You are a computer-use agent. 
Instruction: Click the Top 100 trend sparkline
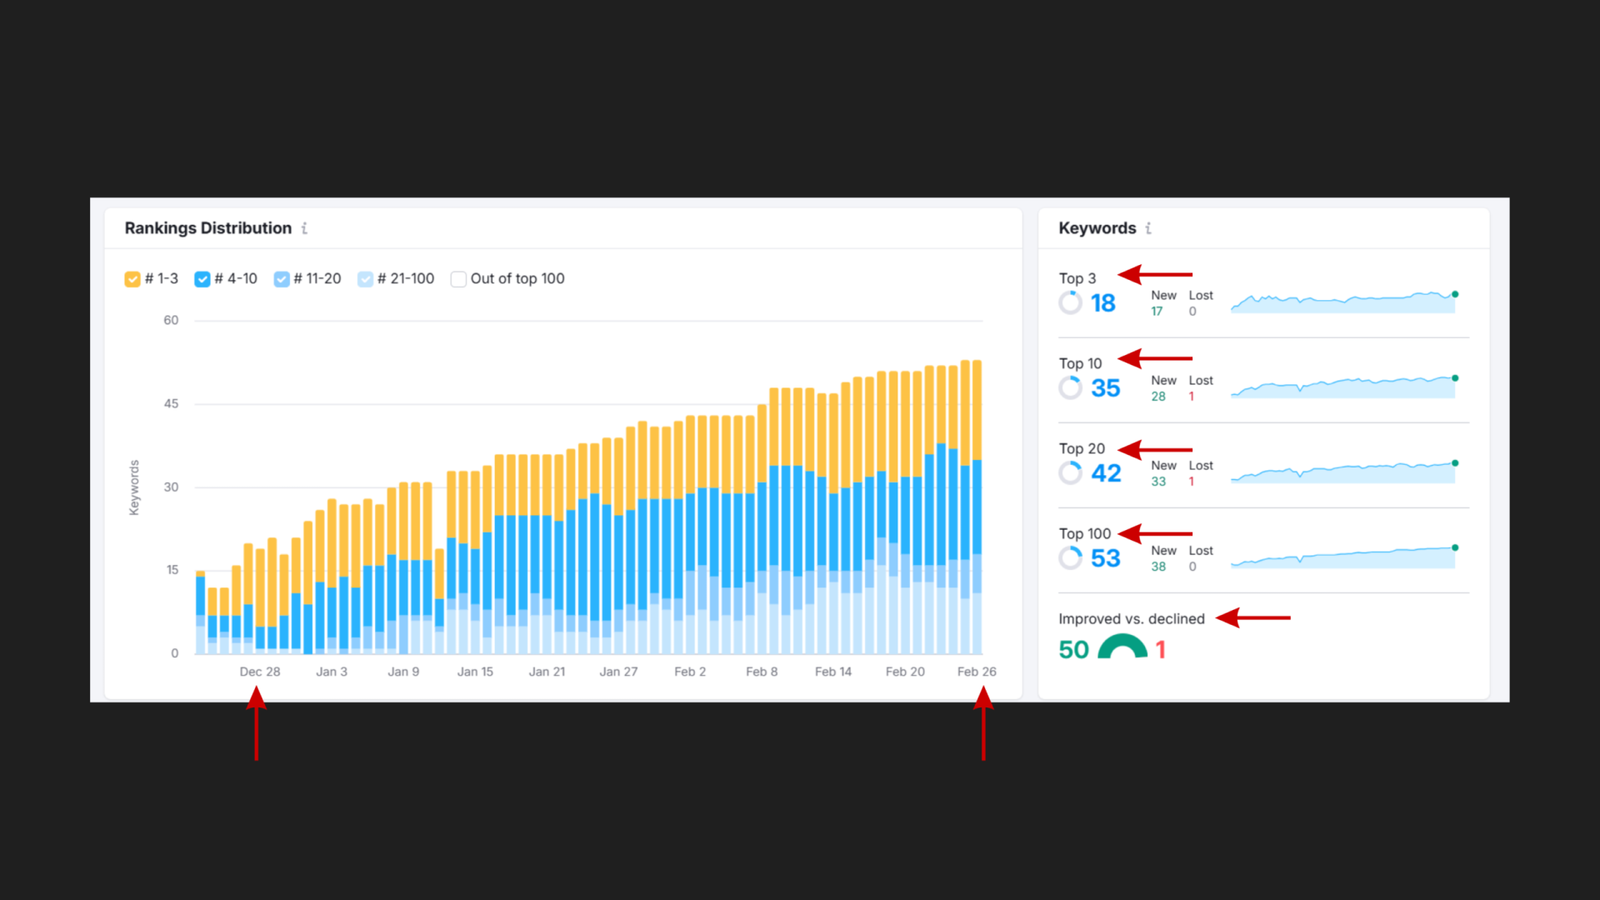coord(1343,557)
